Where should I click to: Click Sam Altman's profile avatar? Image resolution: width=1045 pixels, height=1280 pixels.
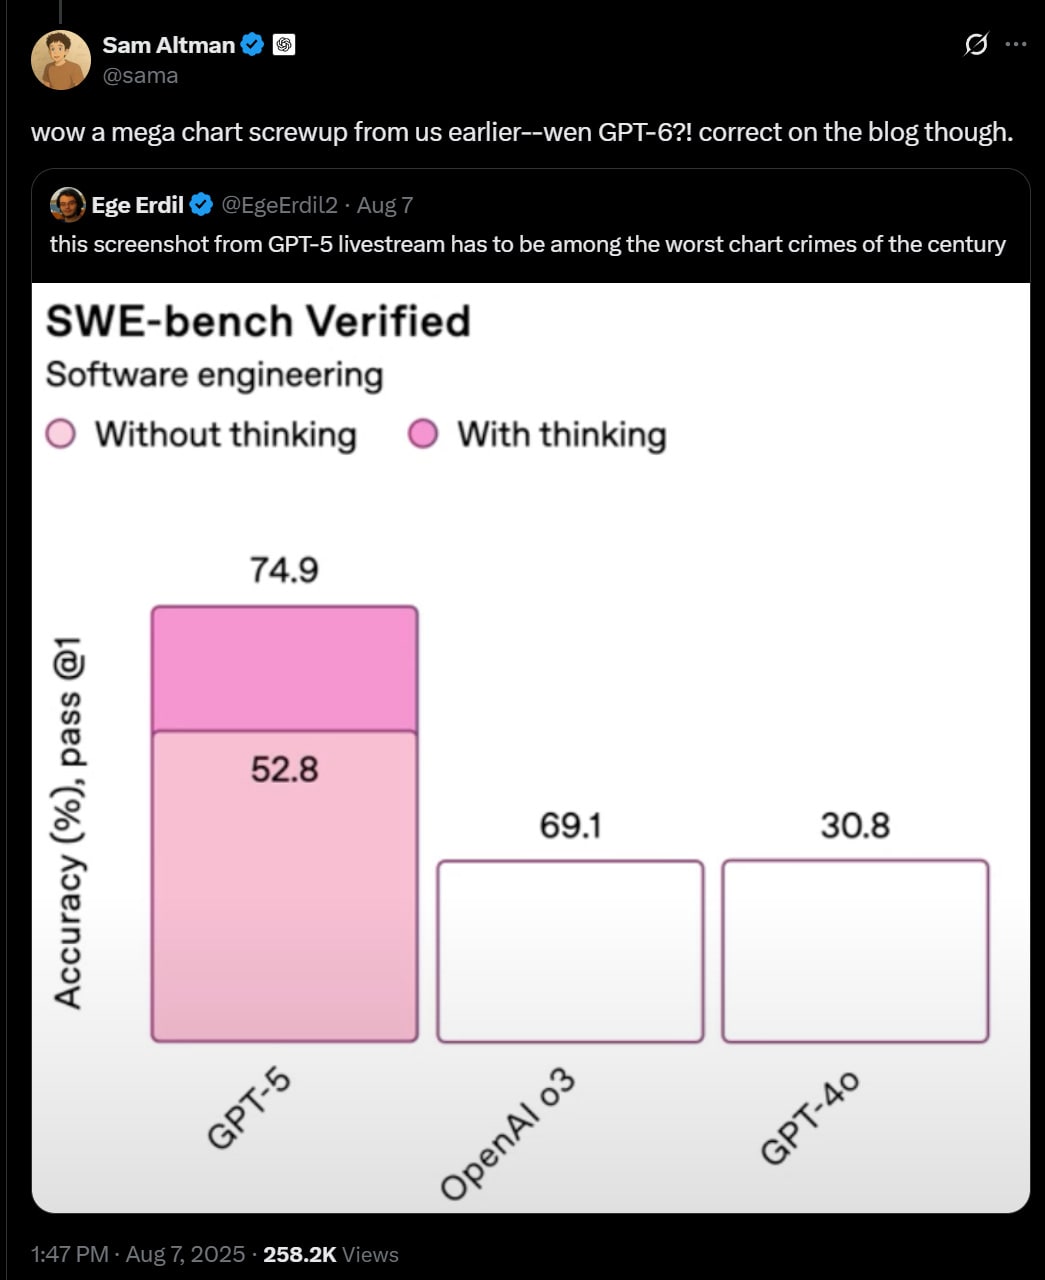pos(61,59)
